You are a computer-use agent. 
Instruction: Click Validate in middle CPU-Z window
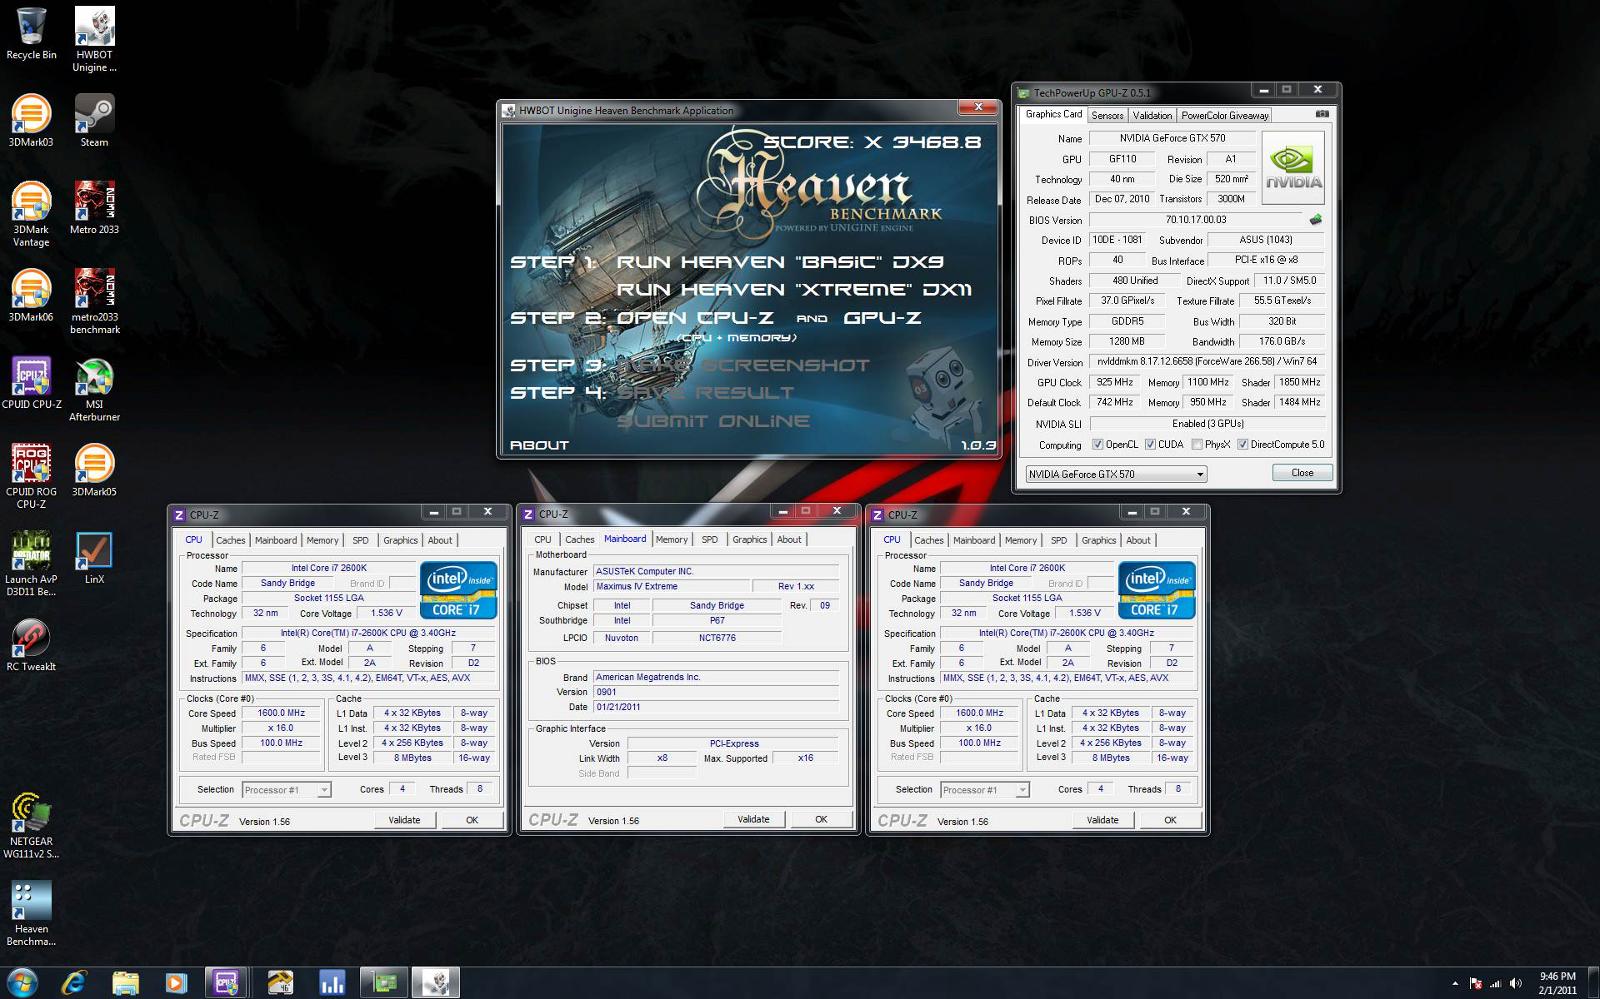(x=754, y=820)
